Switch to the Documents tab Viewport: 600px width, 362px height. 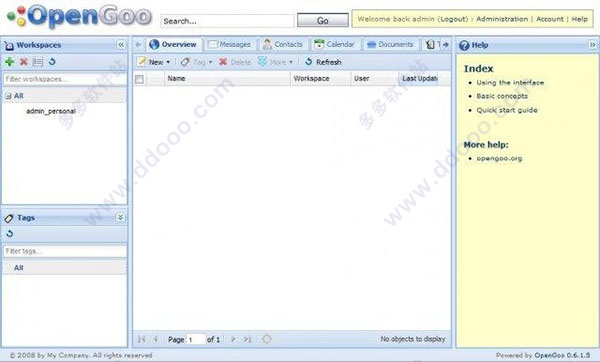pyautogui.click(x=390, y=44)
